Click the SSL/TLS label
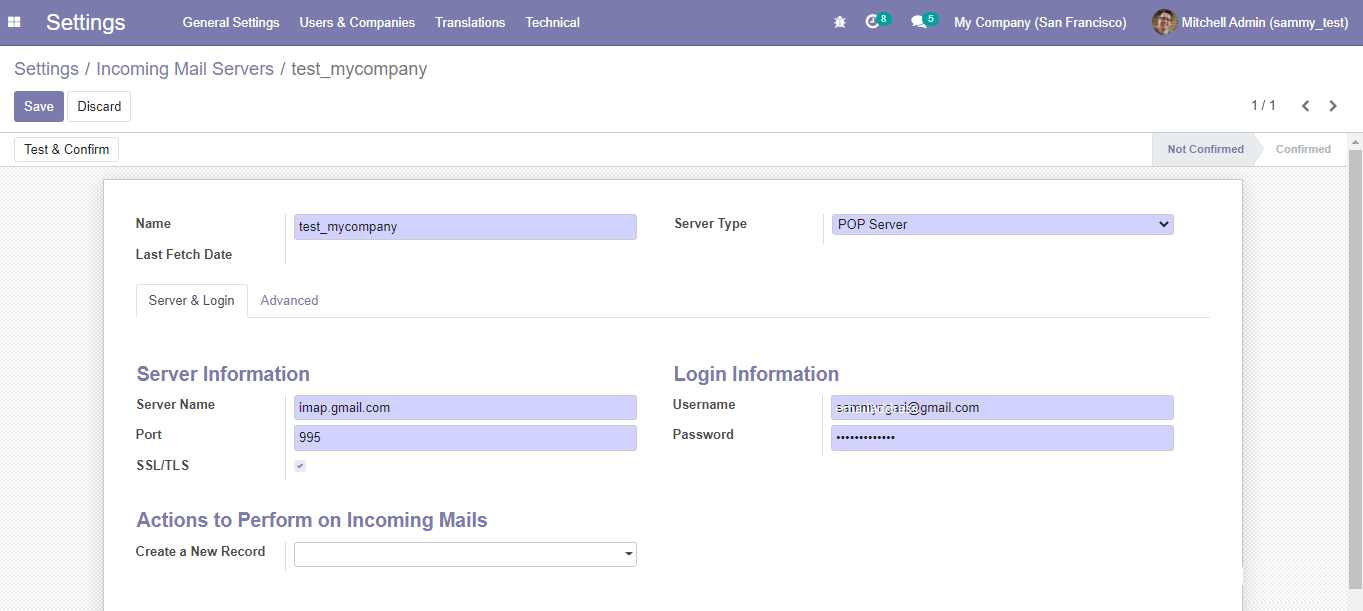The height and width of the screenshot is (611, 1363). [163, 466]
